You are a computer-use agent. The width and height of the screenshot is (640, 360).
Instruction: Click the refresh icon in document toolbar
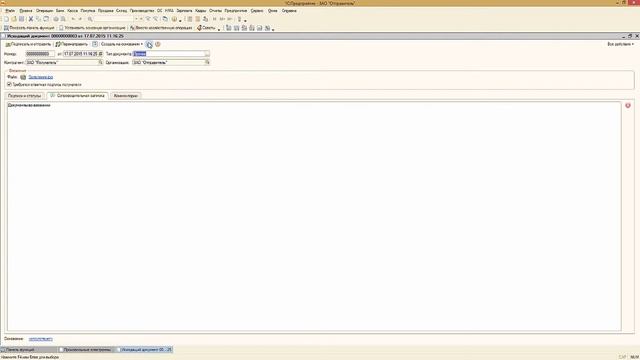click(x=149, y=44)
